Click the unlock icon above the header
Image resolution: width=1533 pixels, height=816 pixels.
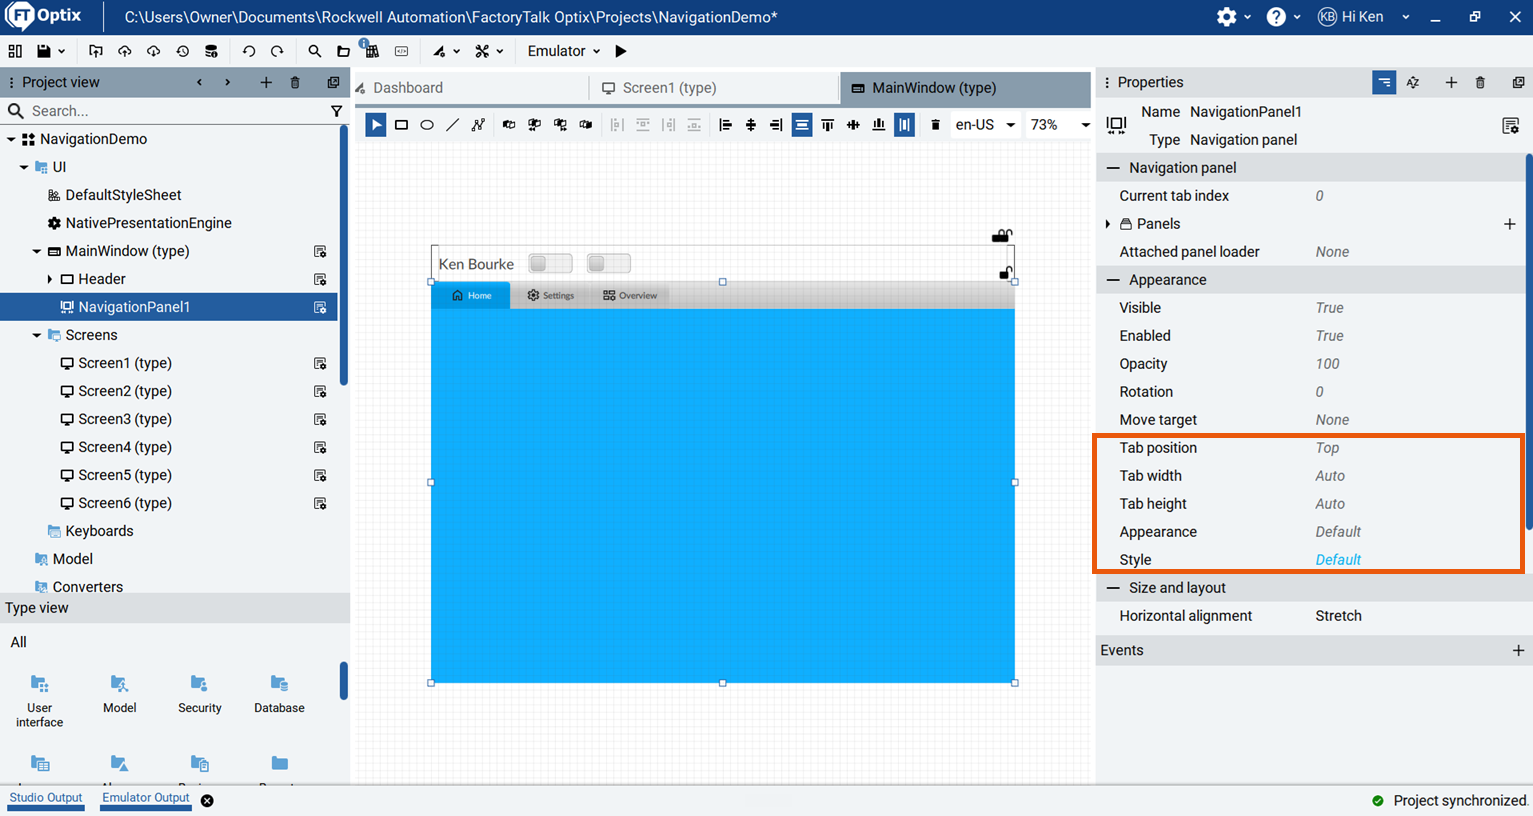pyautogui.click(x=1001, y=235)
